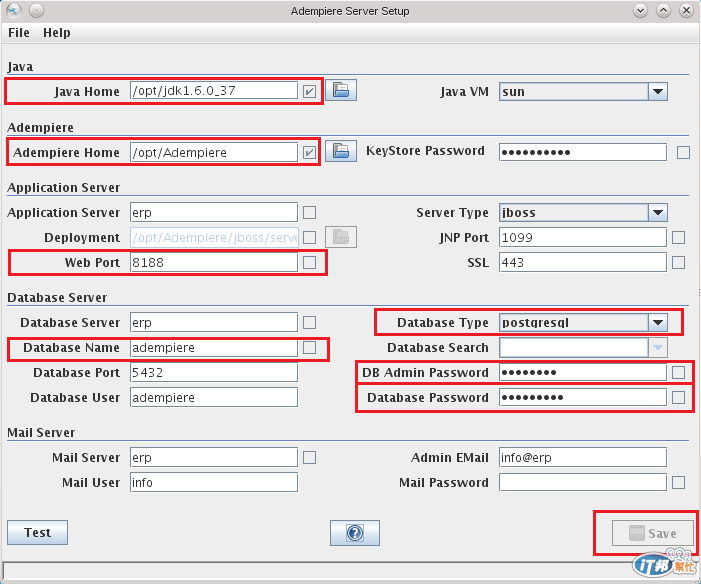The height and width of the screenshot is (584, 701).
Task: Click the Deployment folder browse icon
Action: [341, 237]
